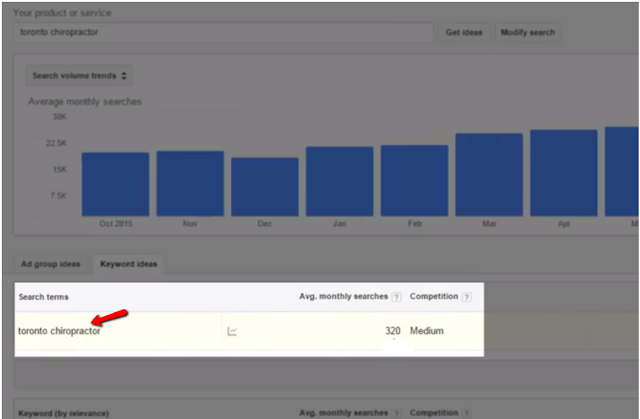640x419 pixels.
Task: Click the 'toronto chiropractor' product search field
Action: click(x=223, y=32)
